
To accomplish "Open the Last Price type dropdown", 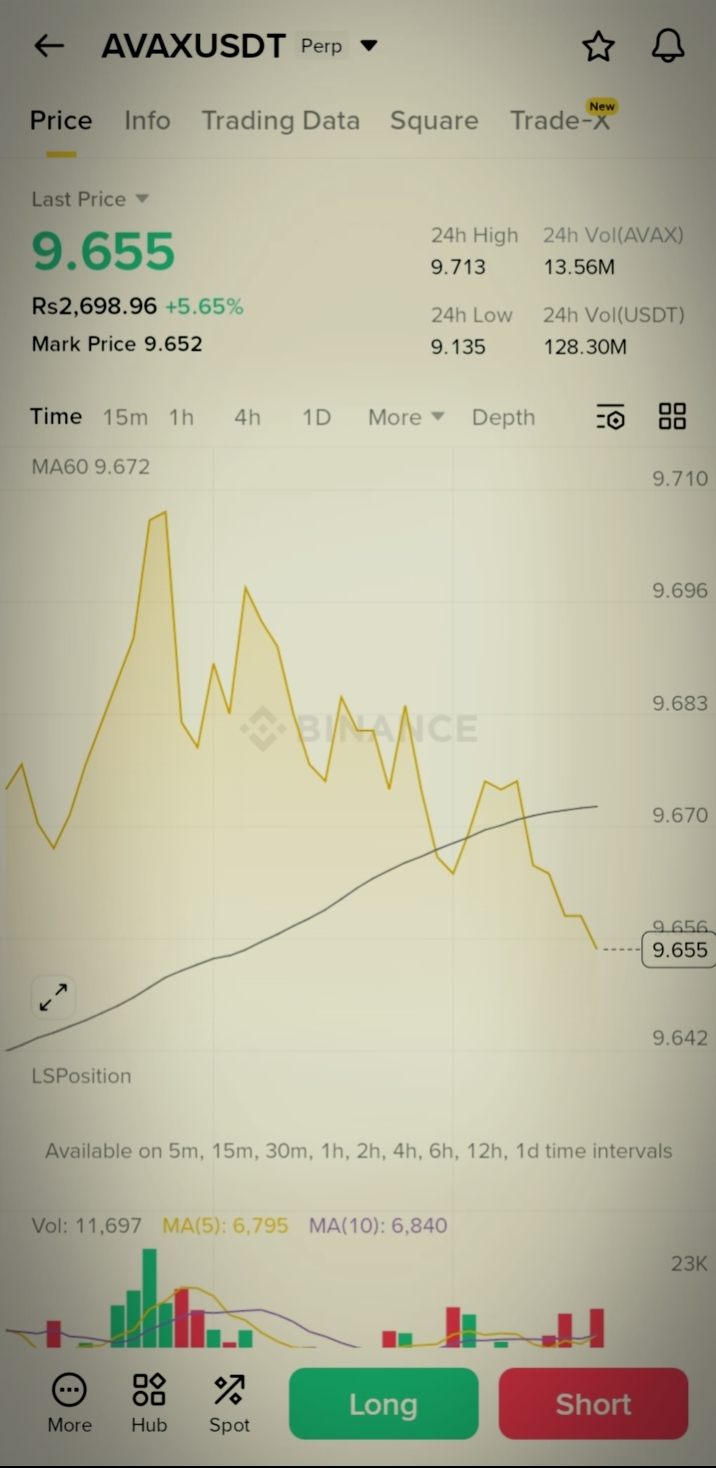I will [142, 199].
